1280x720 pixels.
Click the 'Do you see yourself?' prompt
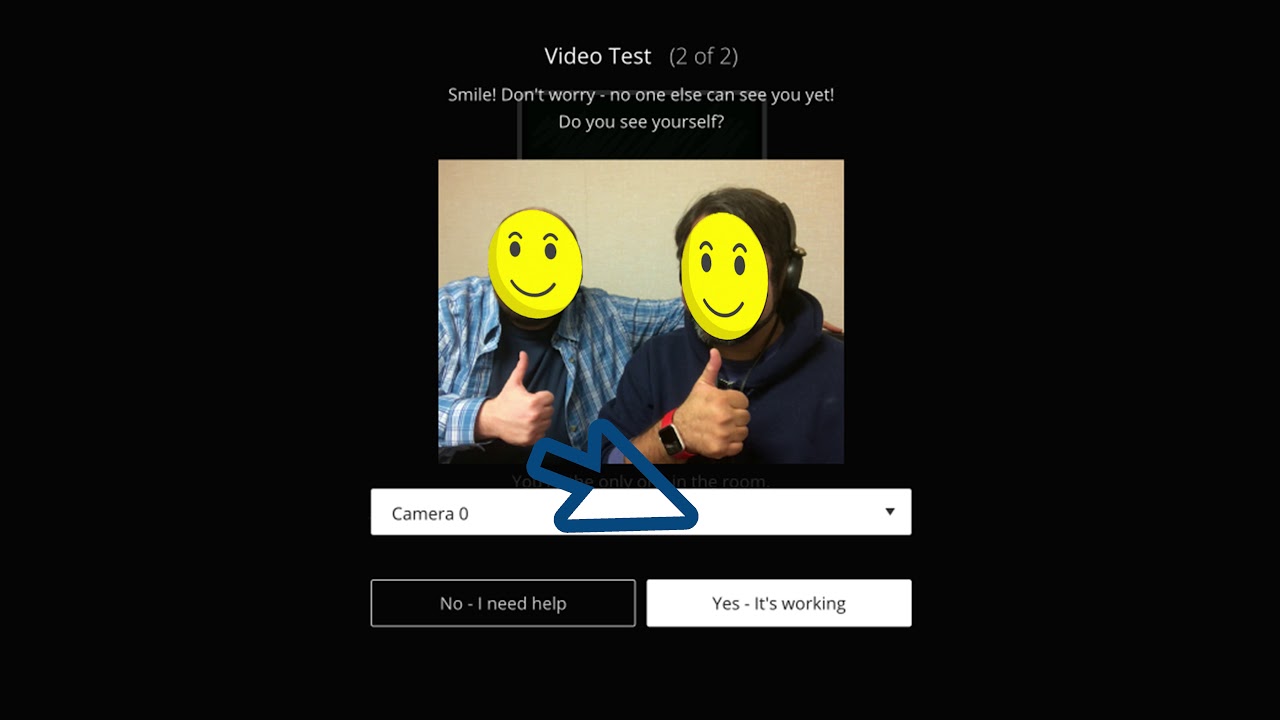pos(641,122)
